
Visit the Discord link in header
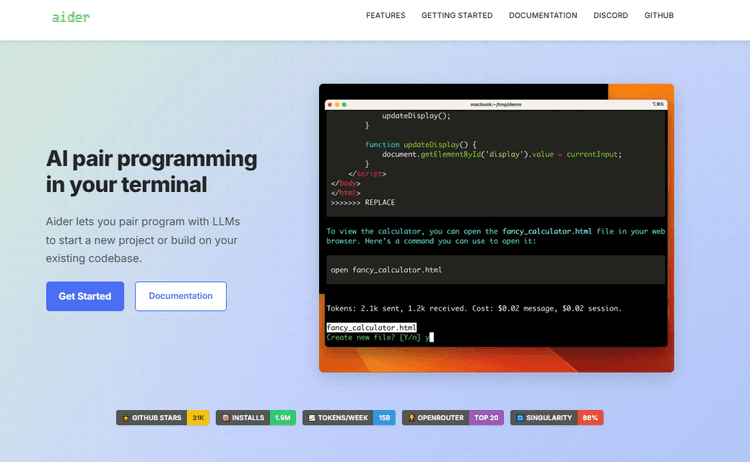coord(611,16)
